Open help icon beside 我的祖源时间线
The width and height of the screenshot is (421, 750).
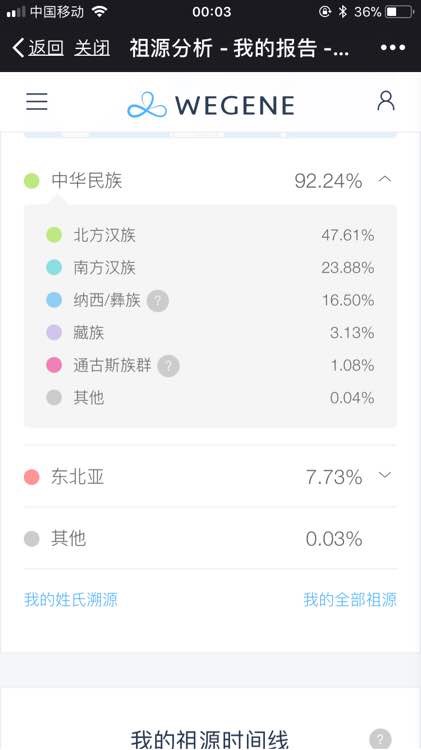click(380, 739)
